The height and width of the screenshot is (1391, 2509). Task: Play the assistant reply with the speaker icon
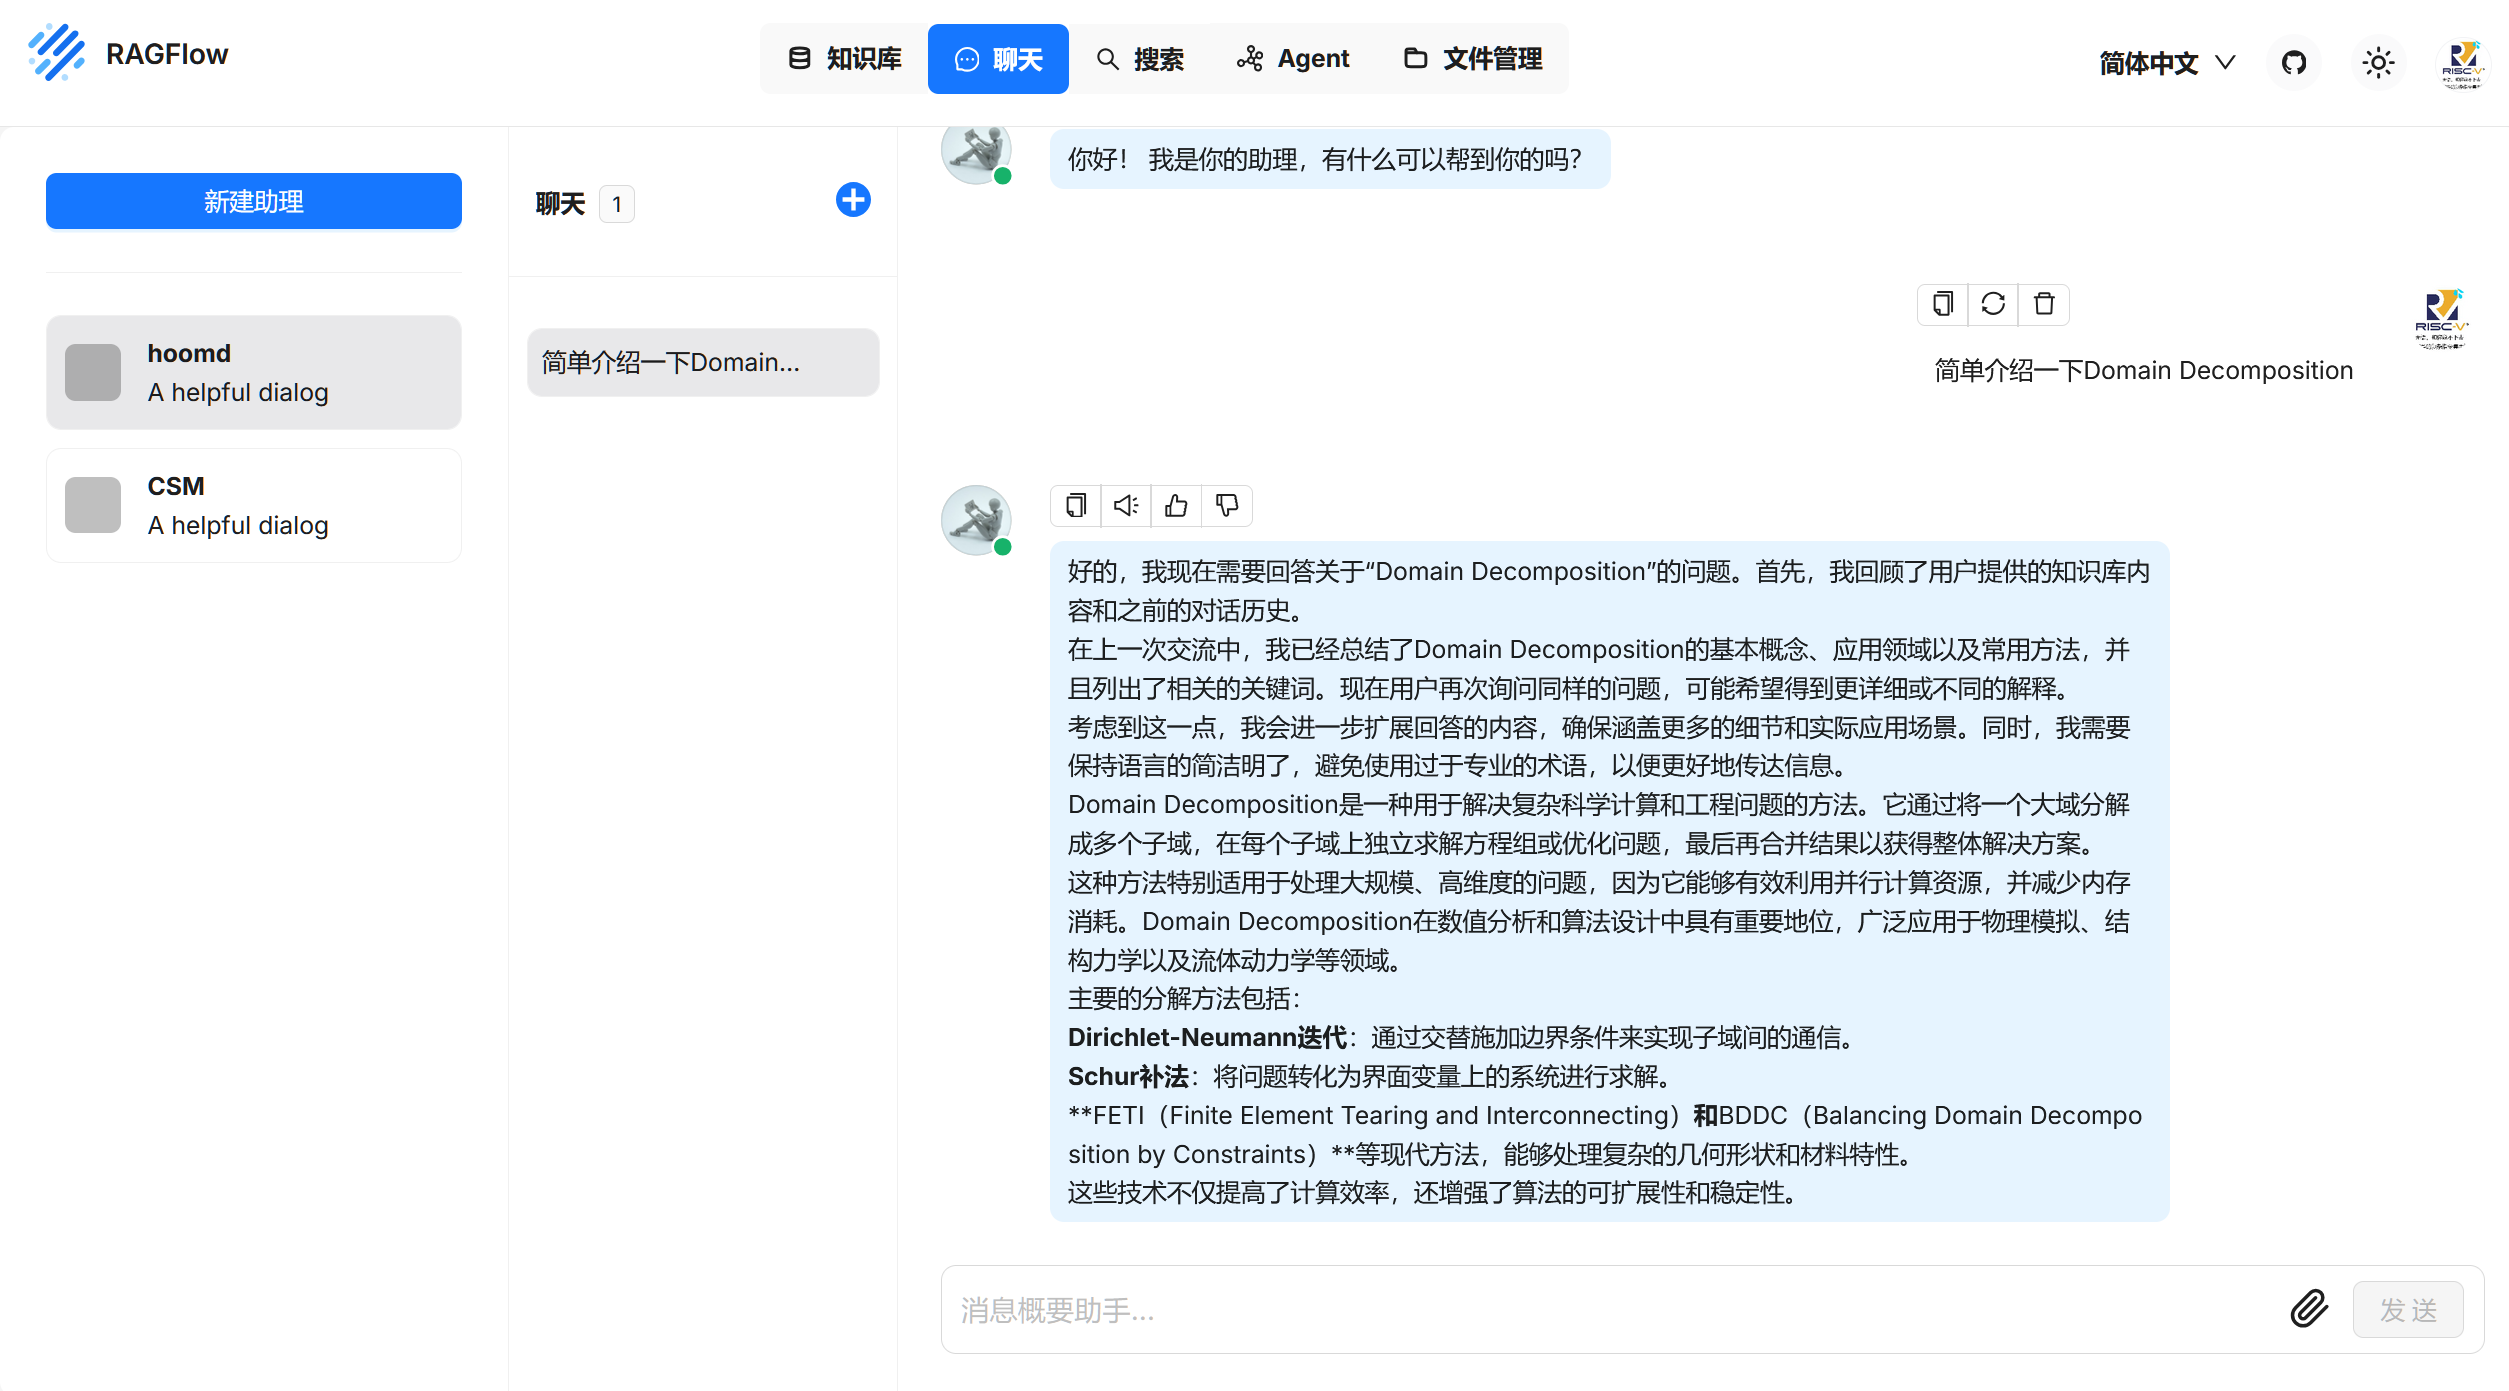tap(1126, 506)
